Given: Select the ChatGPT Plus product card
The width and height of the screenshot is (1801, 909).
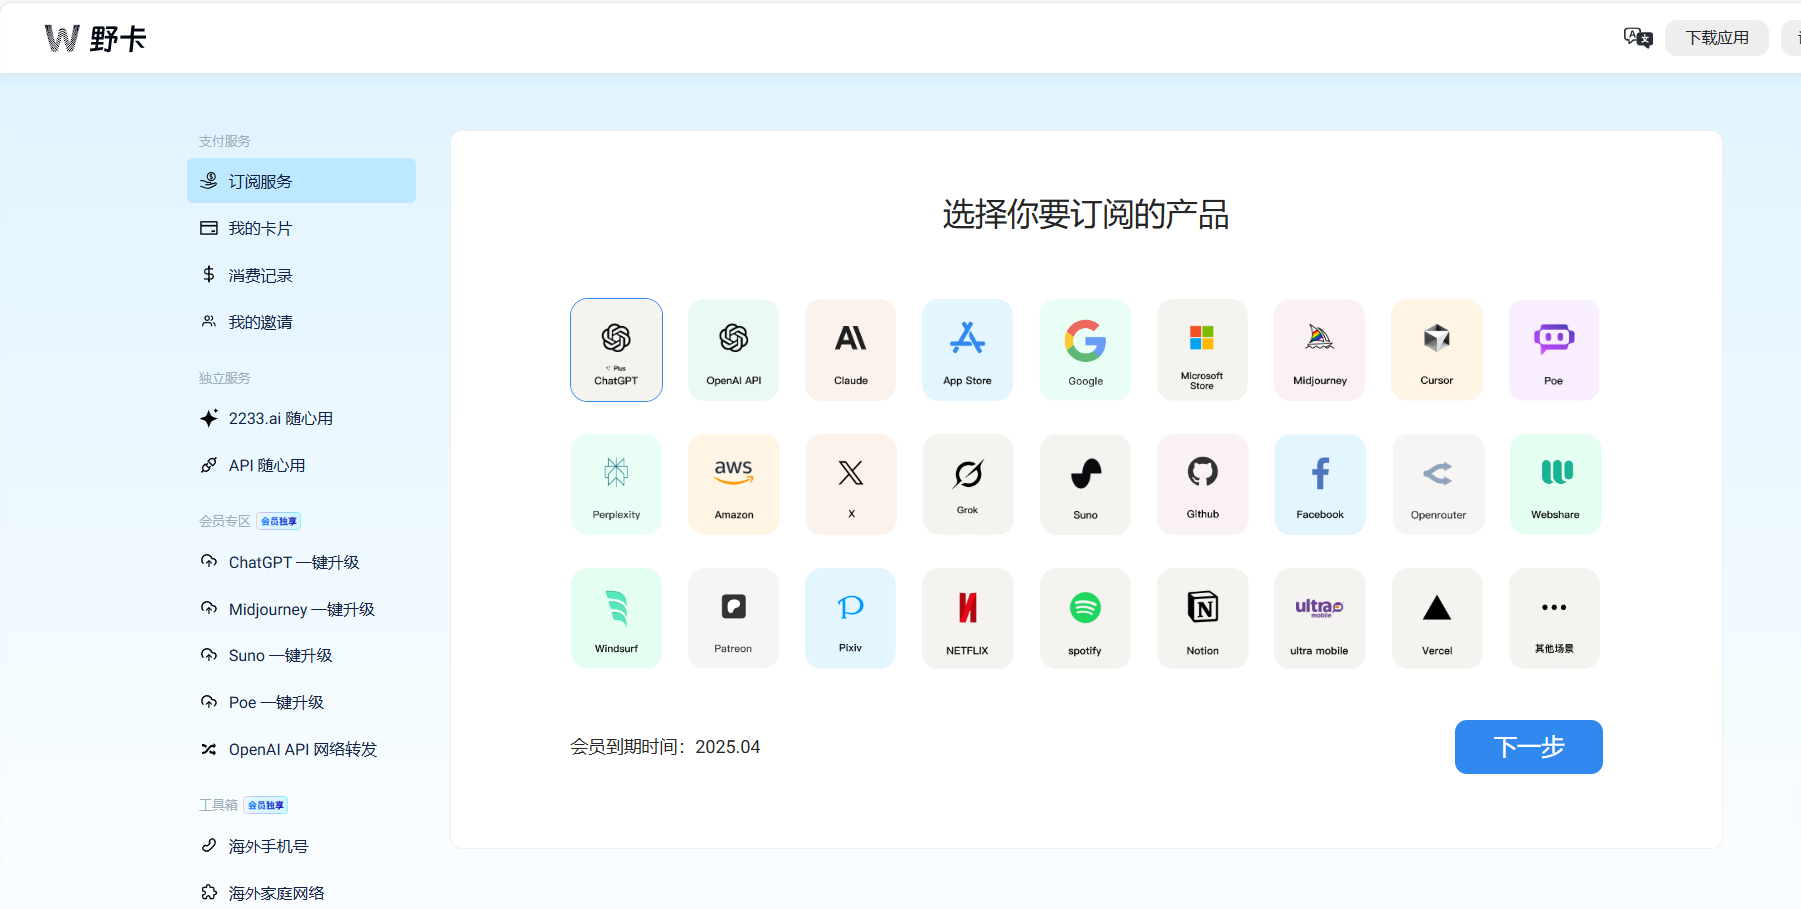Looking at the screenshot, I should (616, 350).
